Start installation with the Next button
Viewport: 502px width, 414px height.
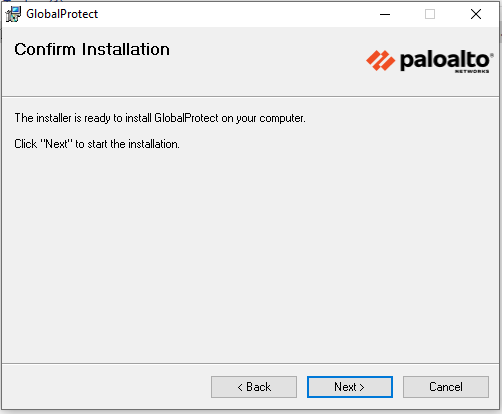tap(350, 387)
